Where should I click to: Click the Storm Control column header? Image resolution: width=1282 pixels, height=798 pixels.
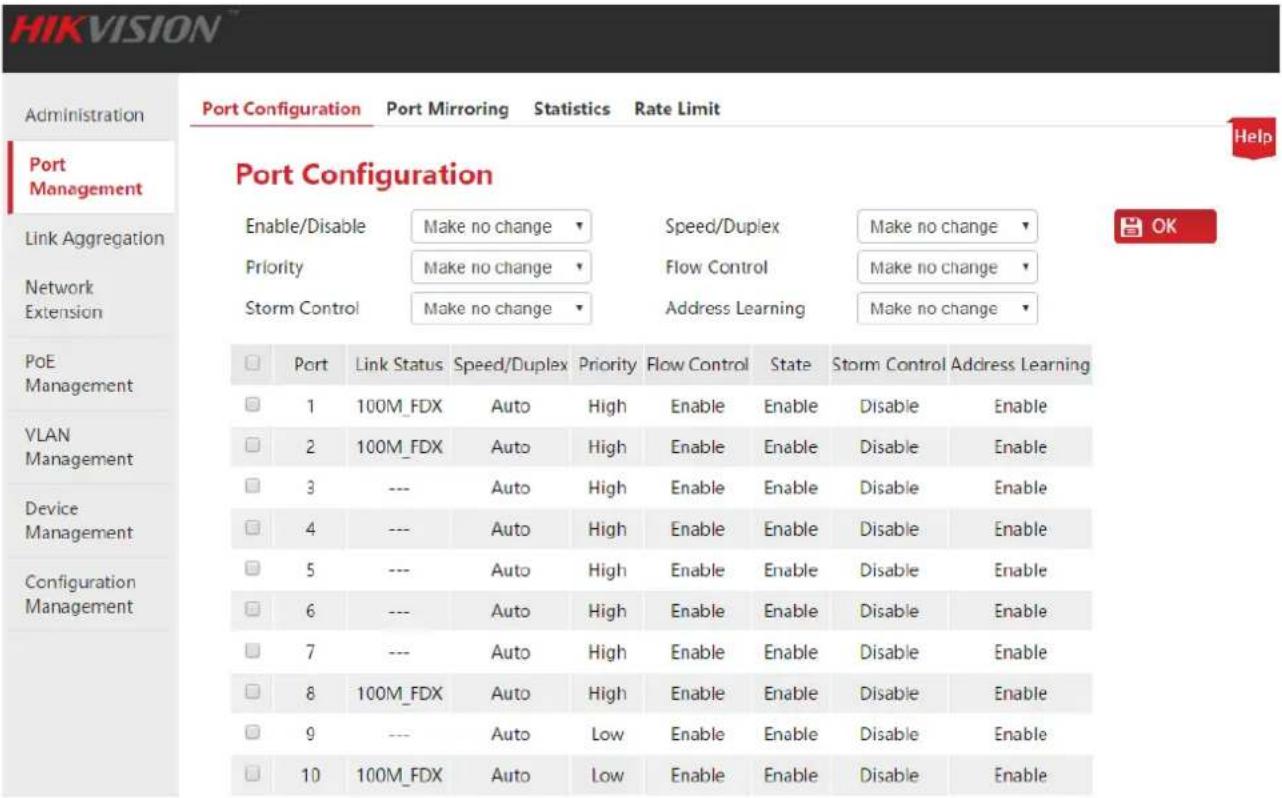(x=889, y=365)
